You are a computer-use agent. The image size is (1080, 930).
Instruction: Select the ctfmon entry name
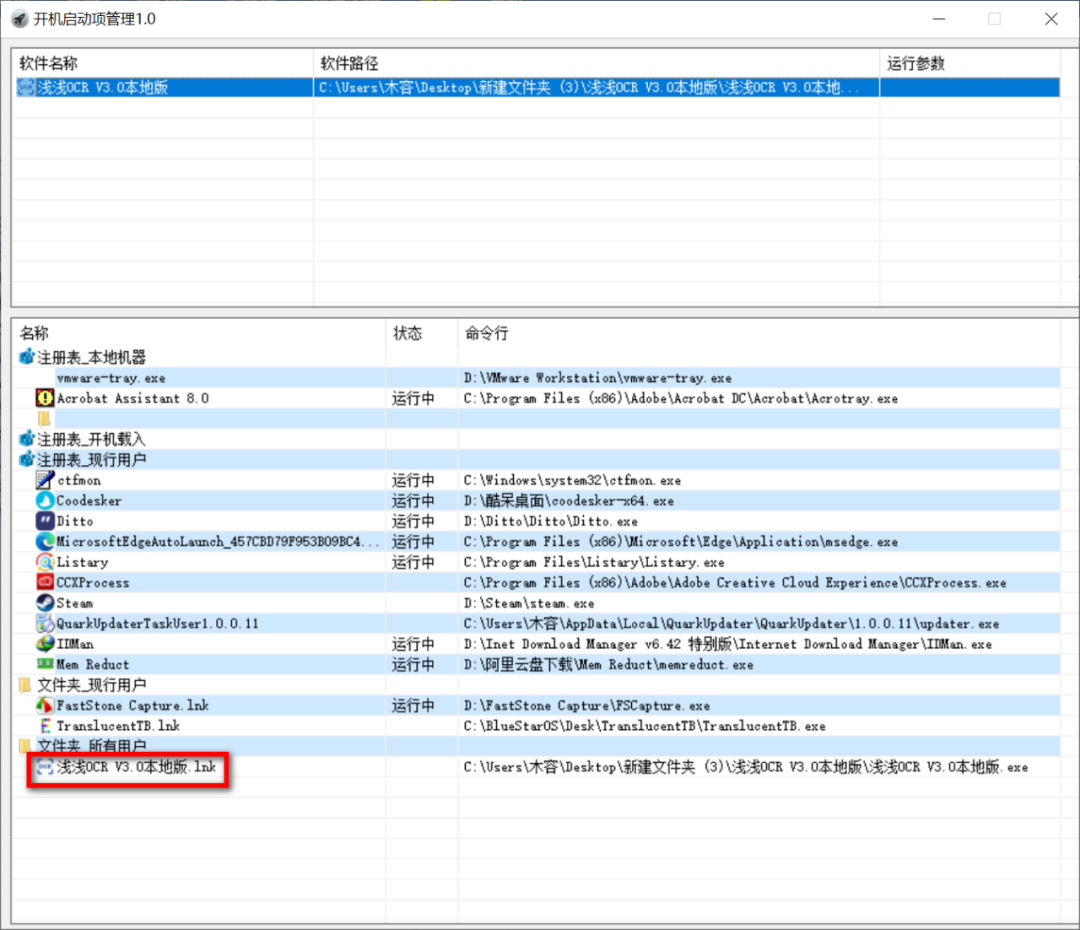coord(79,480)
